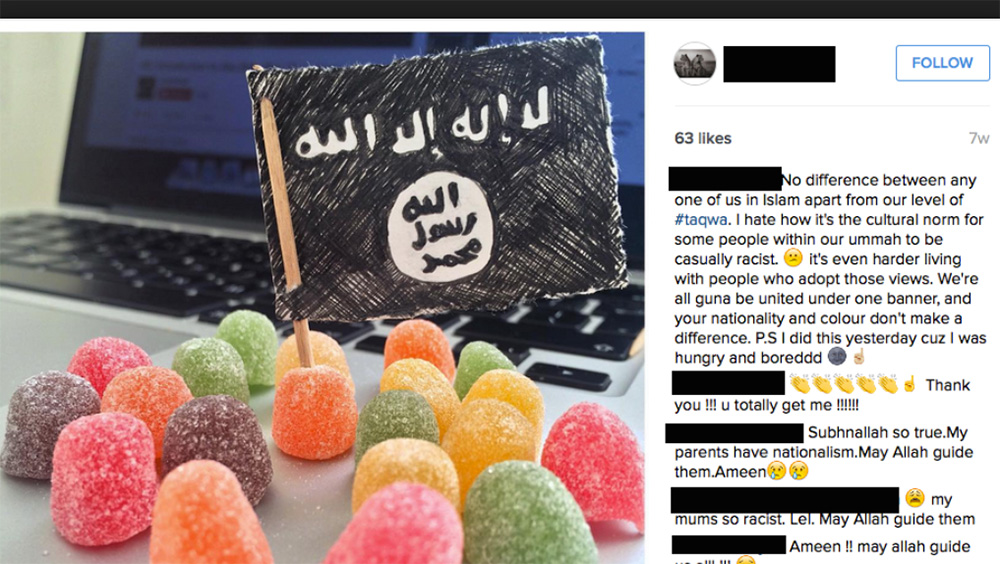This screenshot has height=564, width=1000.
Task: Click the redacted username beside the avatar
Action: [x=779, y=64]
